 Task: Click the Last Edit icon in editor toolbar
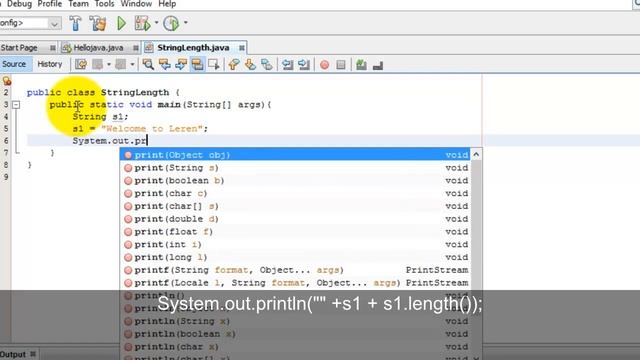point(81,64)
